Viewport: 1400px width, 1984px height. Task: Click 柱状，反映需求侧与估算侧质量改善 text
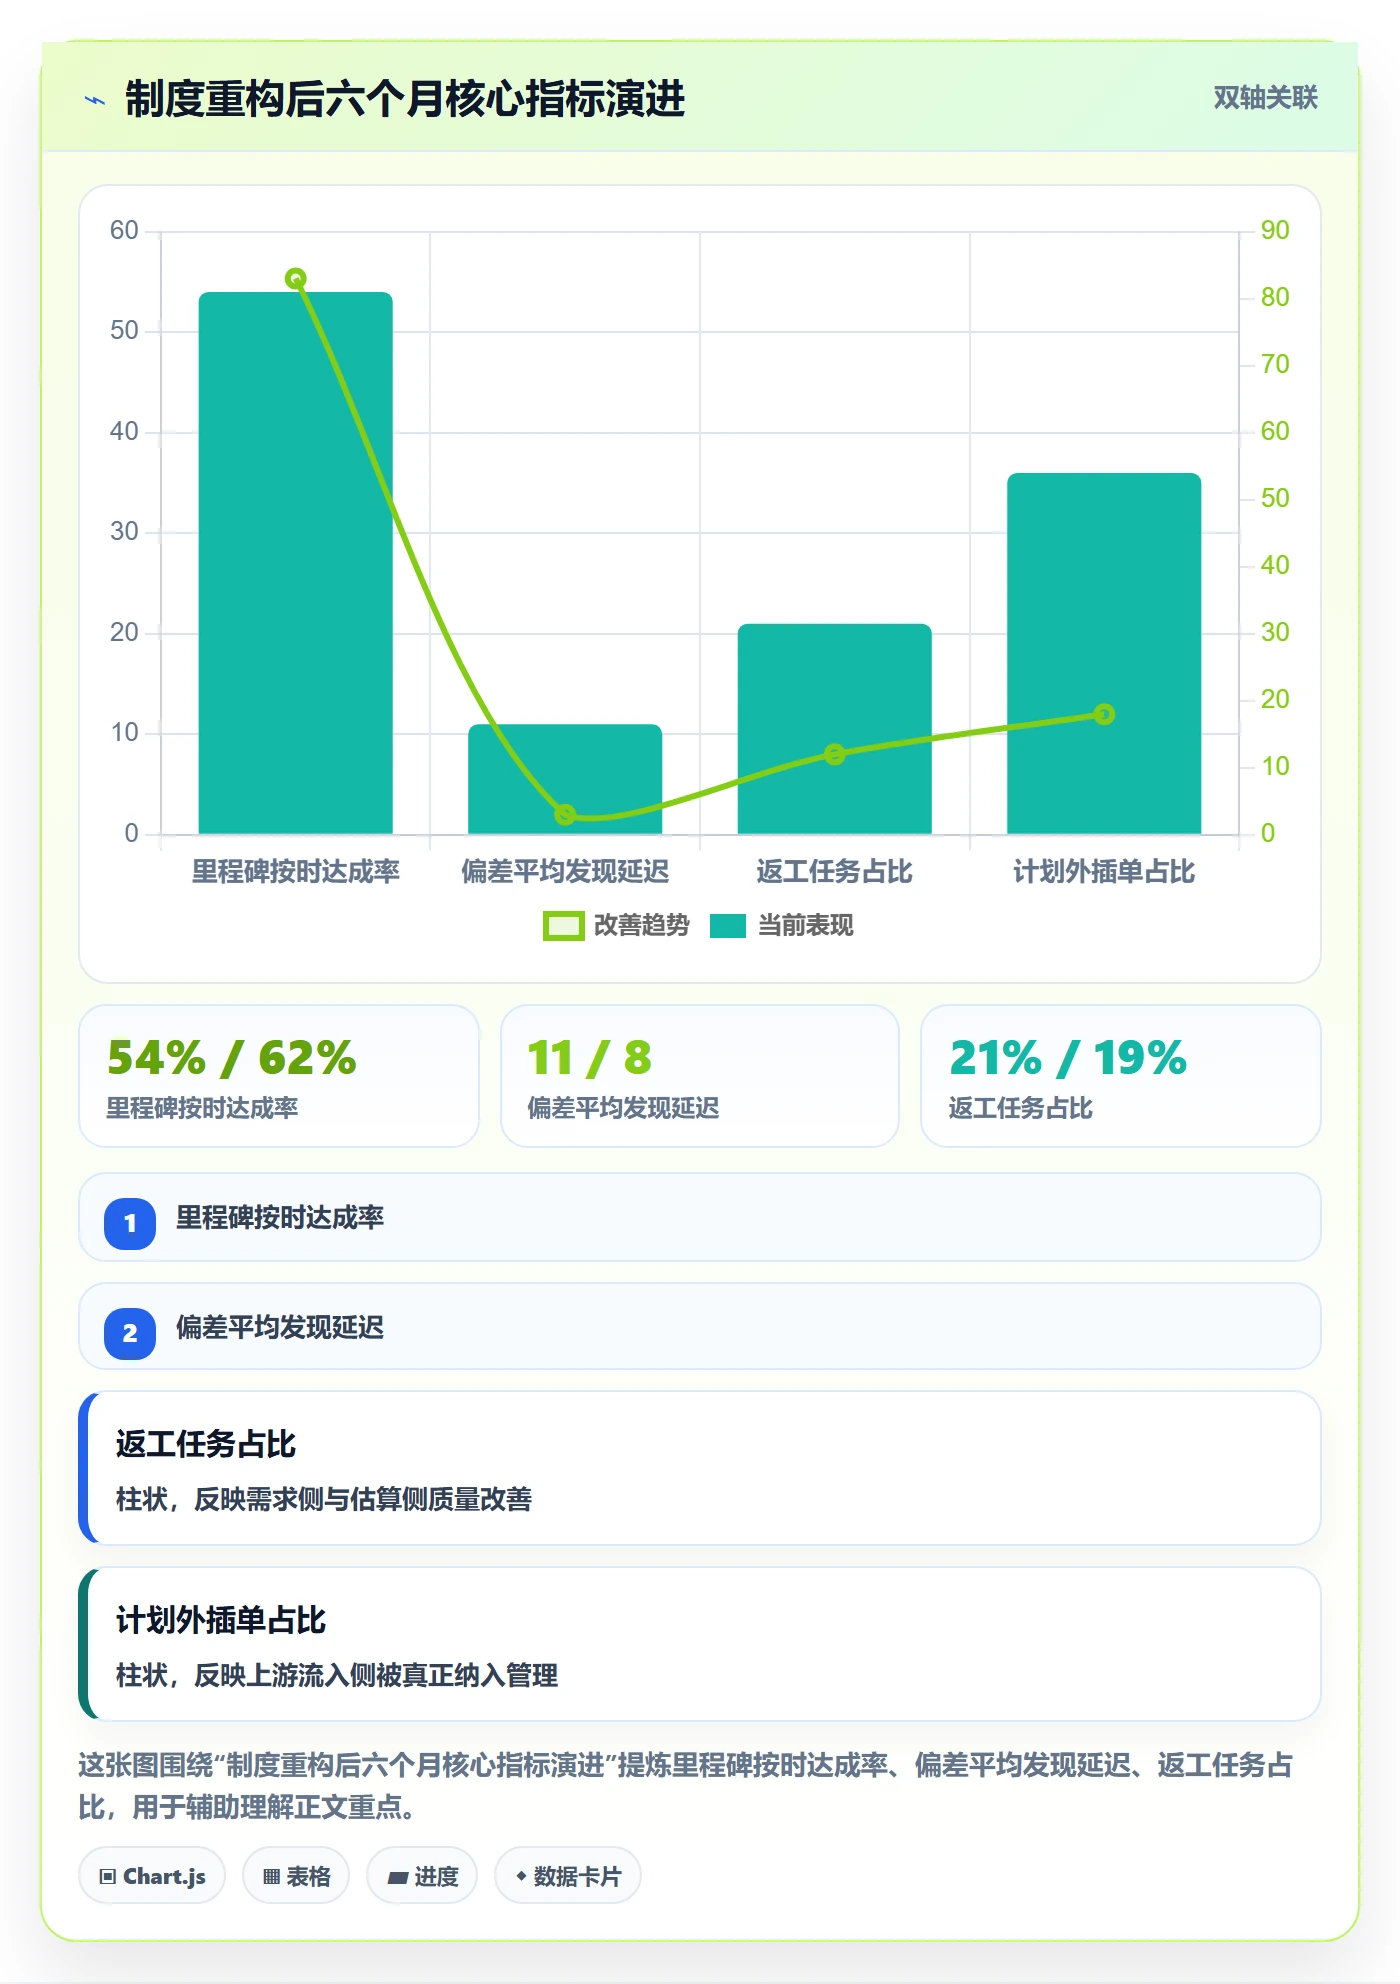[x=324, y=1499]
